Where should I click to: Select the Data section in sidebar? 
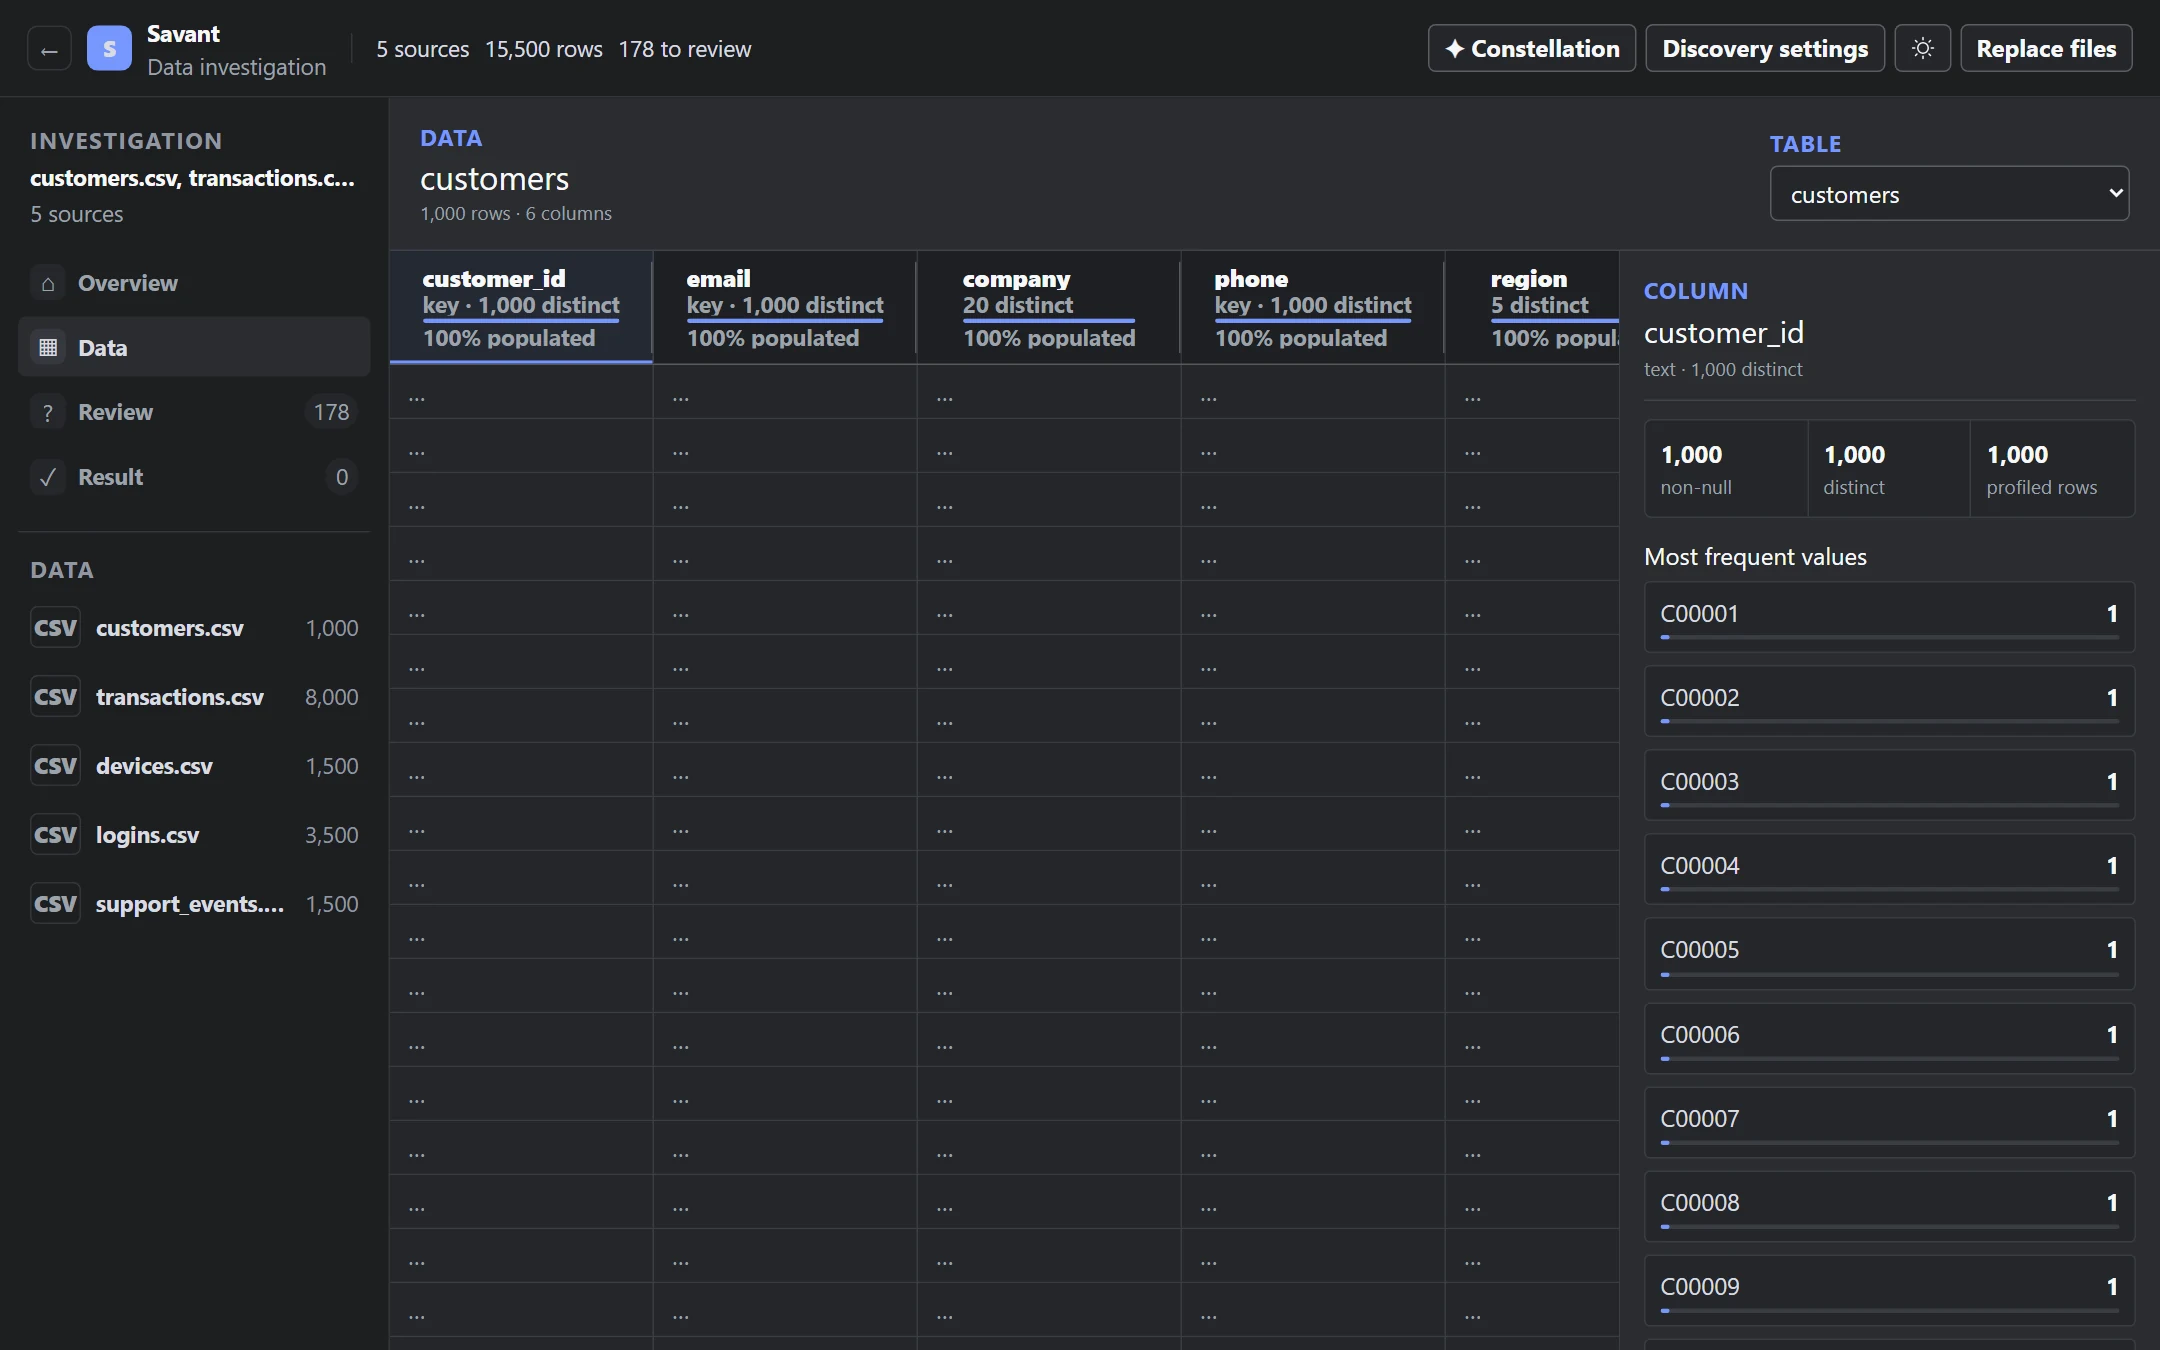coord(194,347)
